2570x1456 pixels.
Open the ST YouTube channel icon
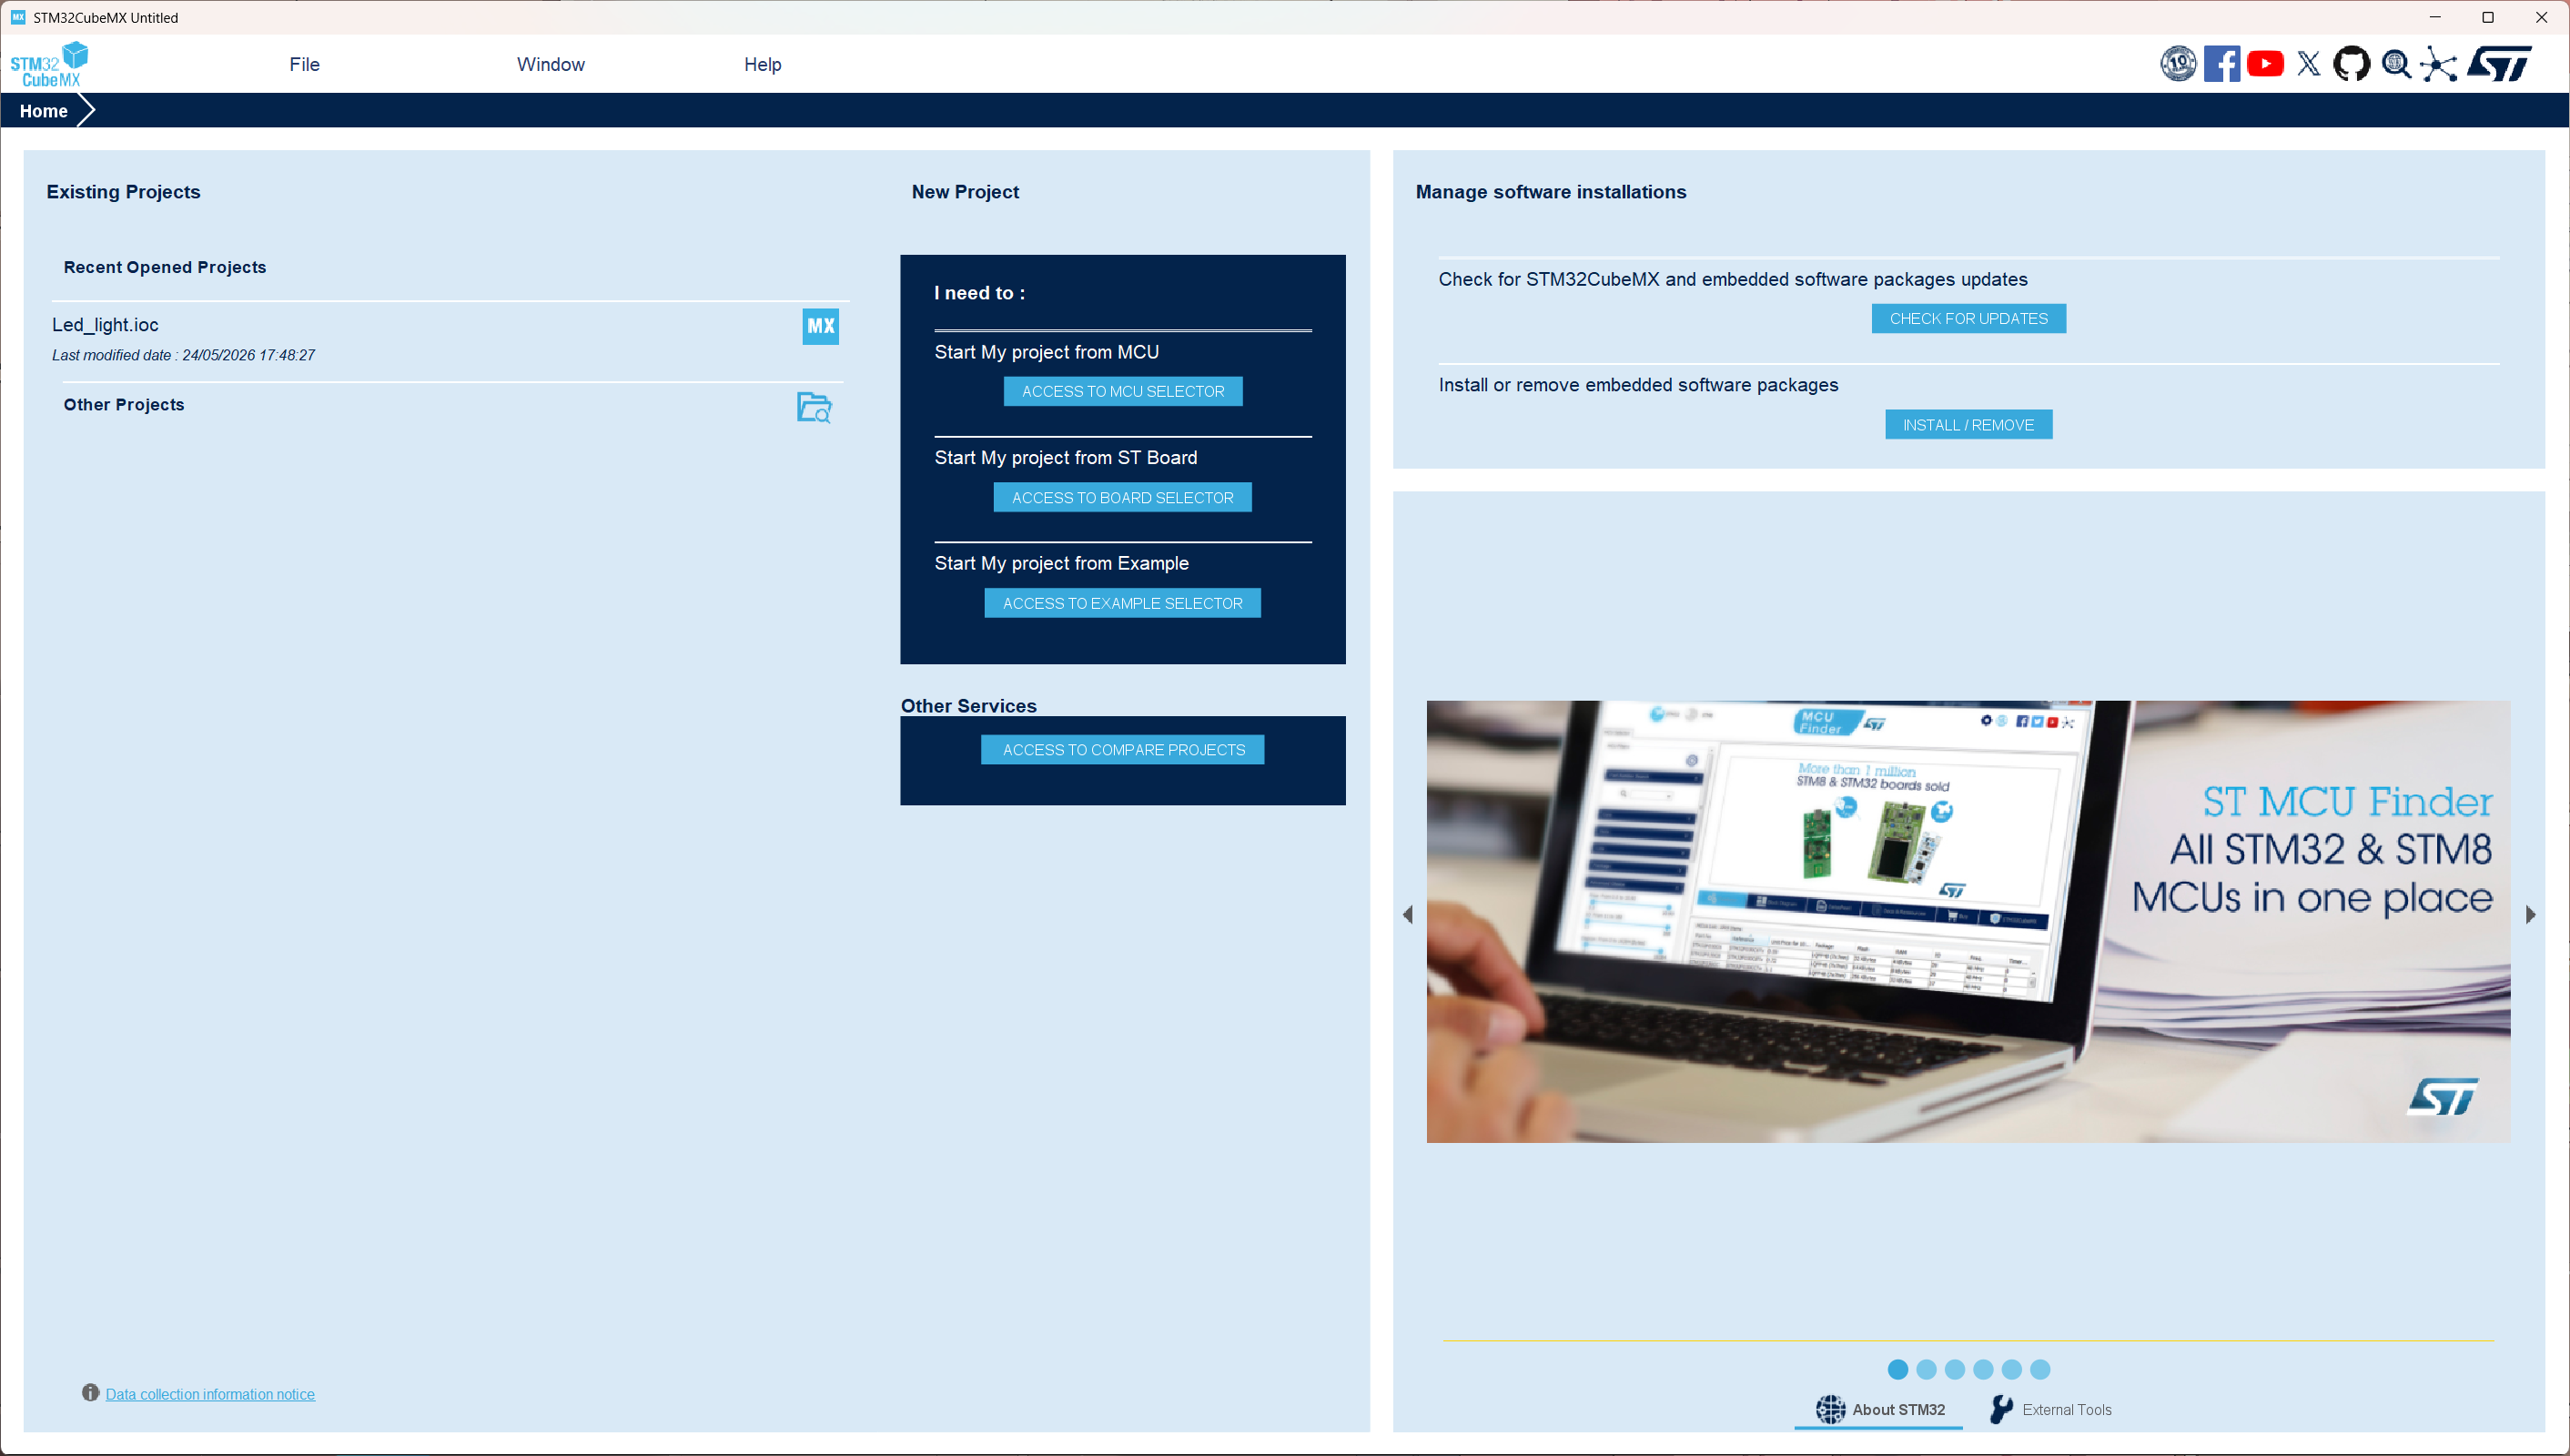(2265, 64)
